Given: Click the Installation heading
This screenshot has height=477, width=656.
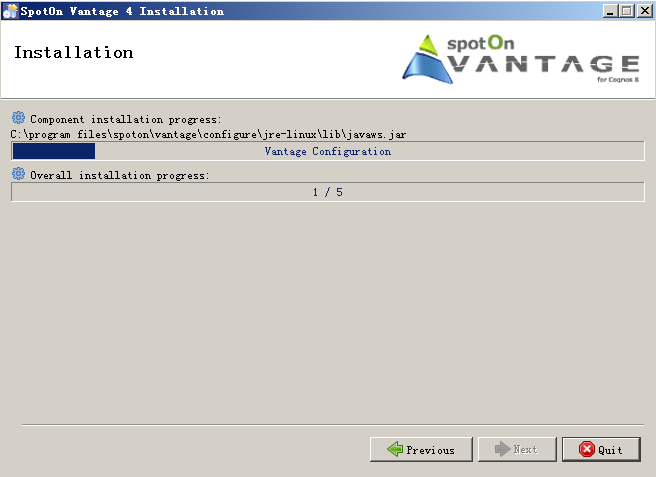Looking at the screenshot, I should coord(74,53).
